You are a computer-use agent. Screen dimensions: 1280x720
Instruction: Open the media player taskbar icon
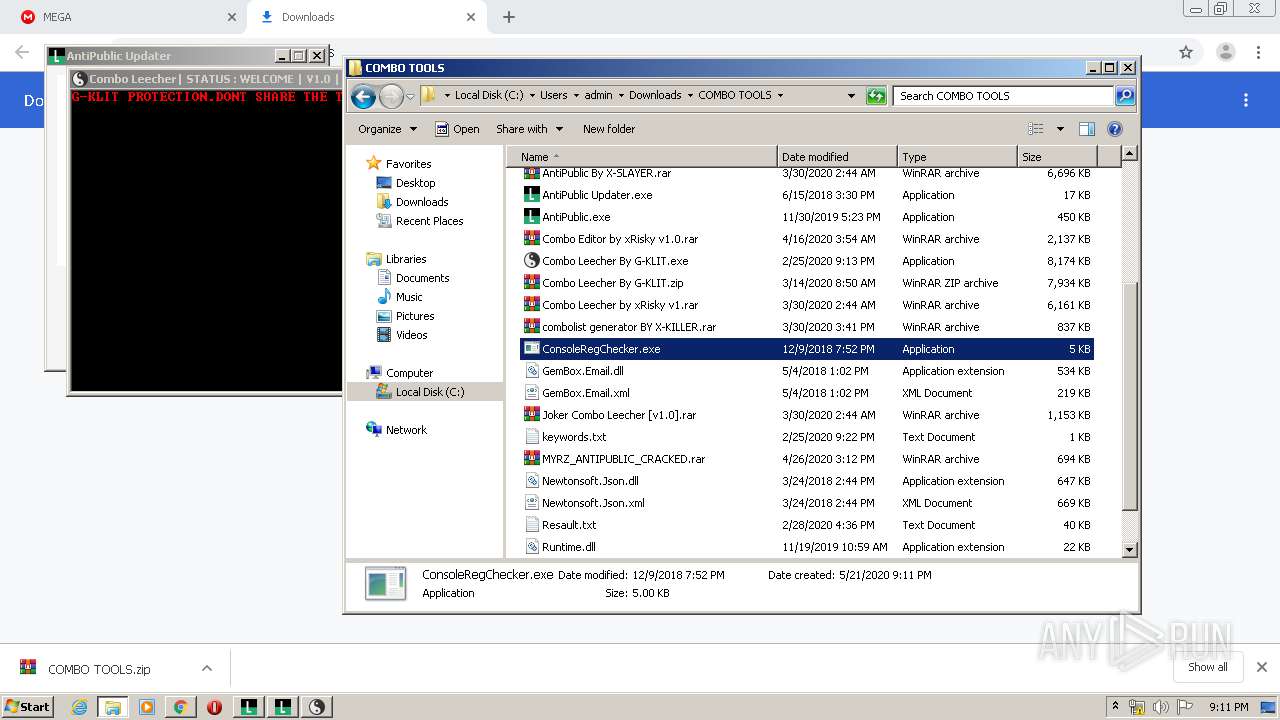click(147, 707)
